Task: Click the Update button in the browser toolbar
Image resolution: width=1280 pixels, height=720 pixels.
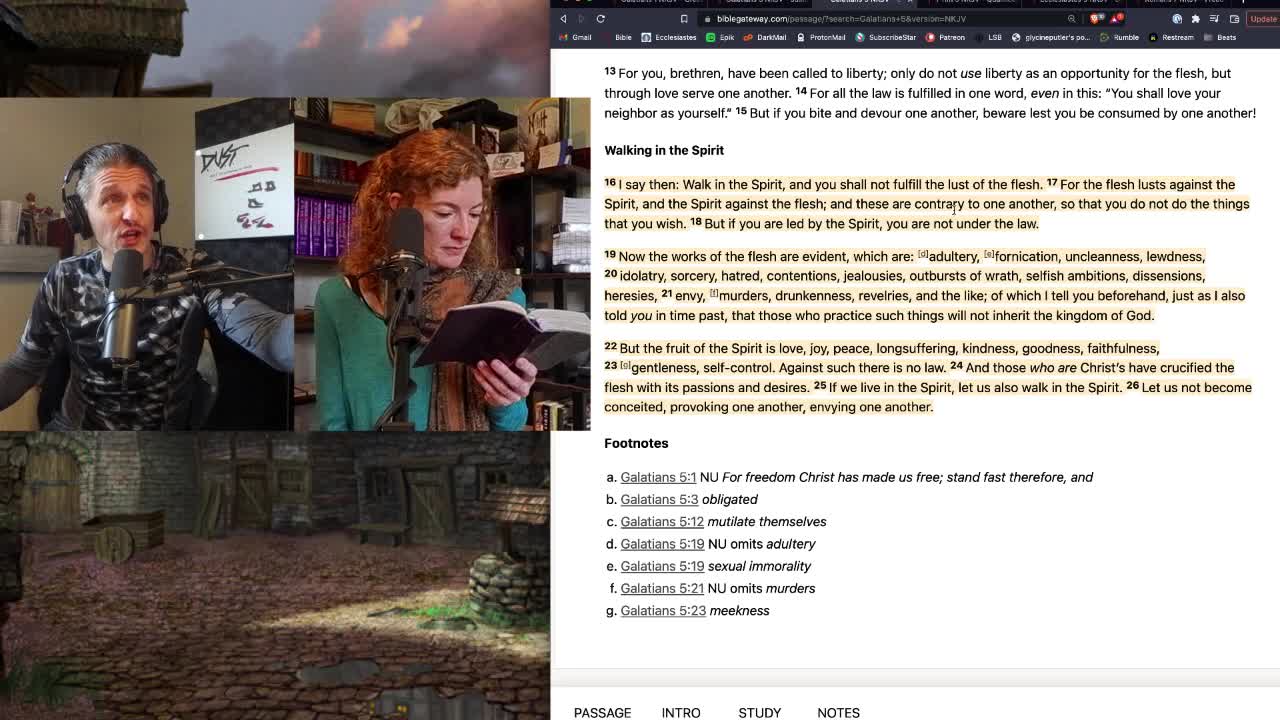Action: click(x=1263, y=19)
